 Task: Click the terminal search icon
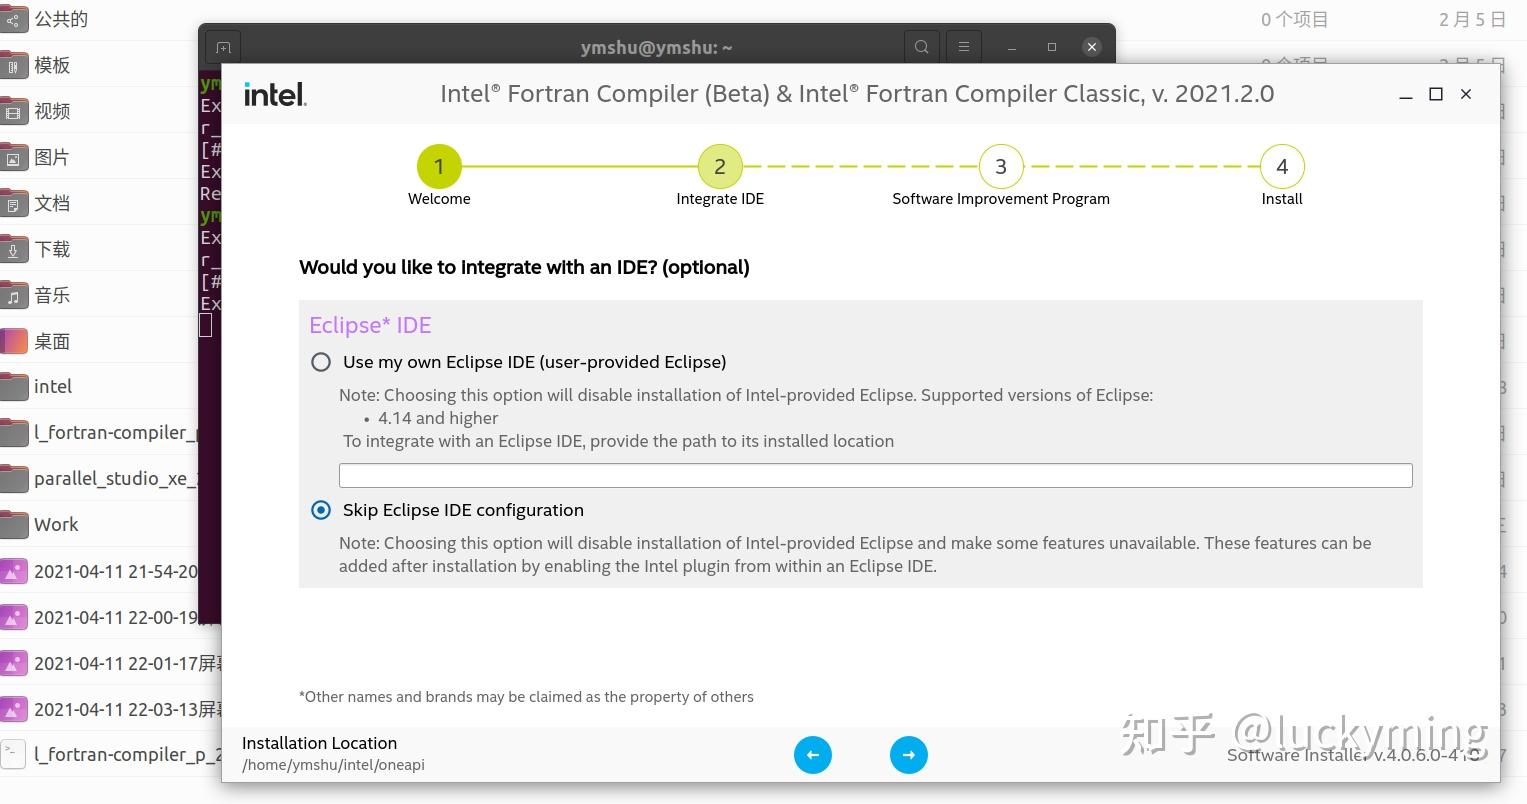(921, 47)
